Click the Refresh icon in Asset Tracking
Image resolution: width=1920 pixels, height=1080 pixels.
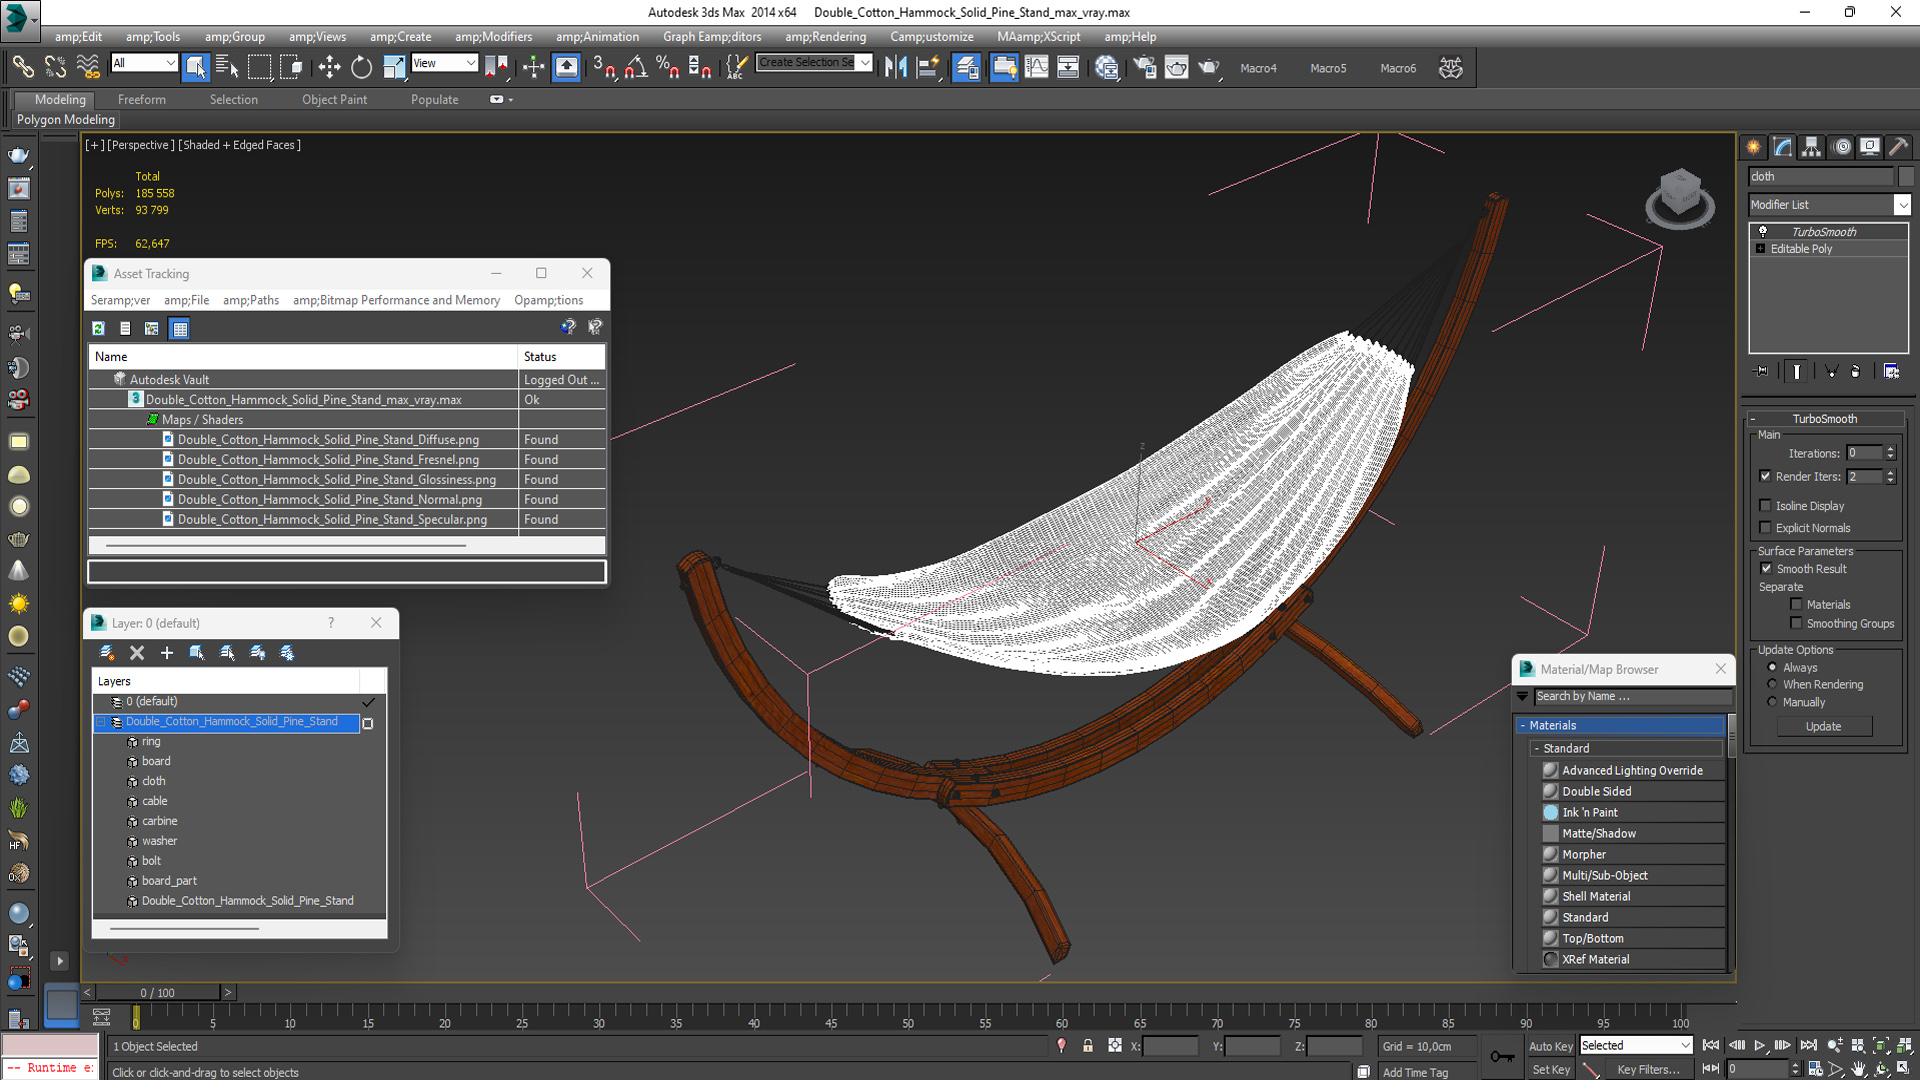tap(98, 328)
